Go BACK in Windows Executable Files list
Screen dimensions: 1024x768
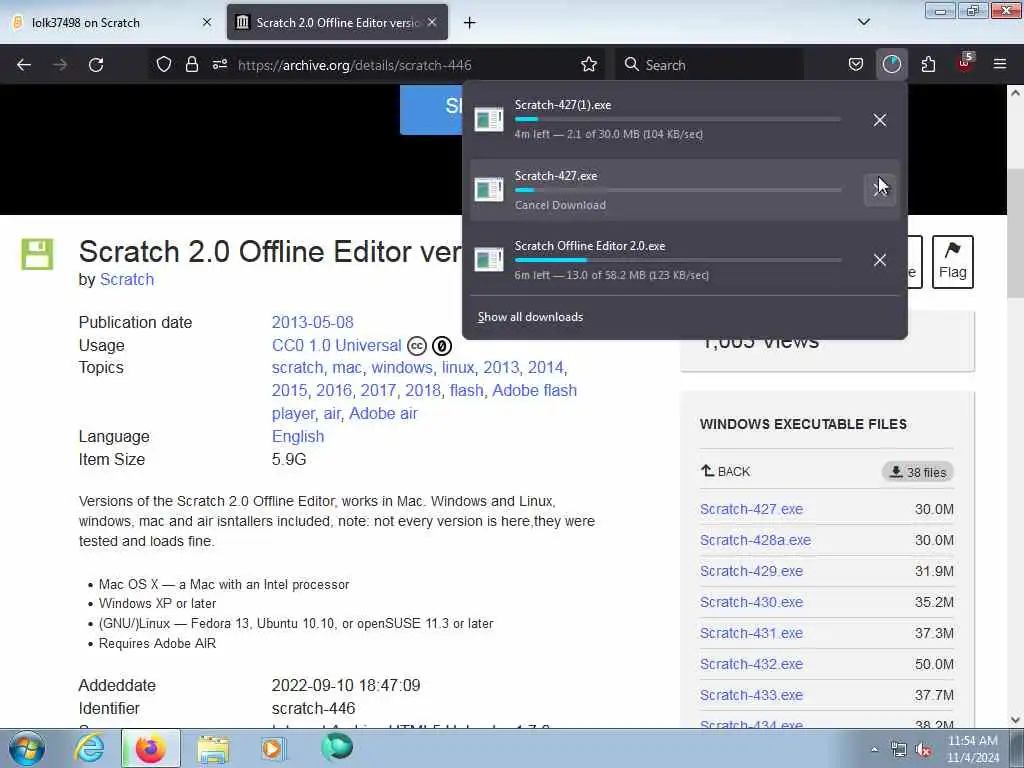point(726,472)
